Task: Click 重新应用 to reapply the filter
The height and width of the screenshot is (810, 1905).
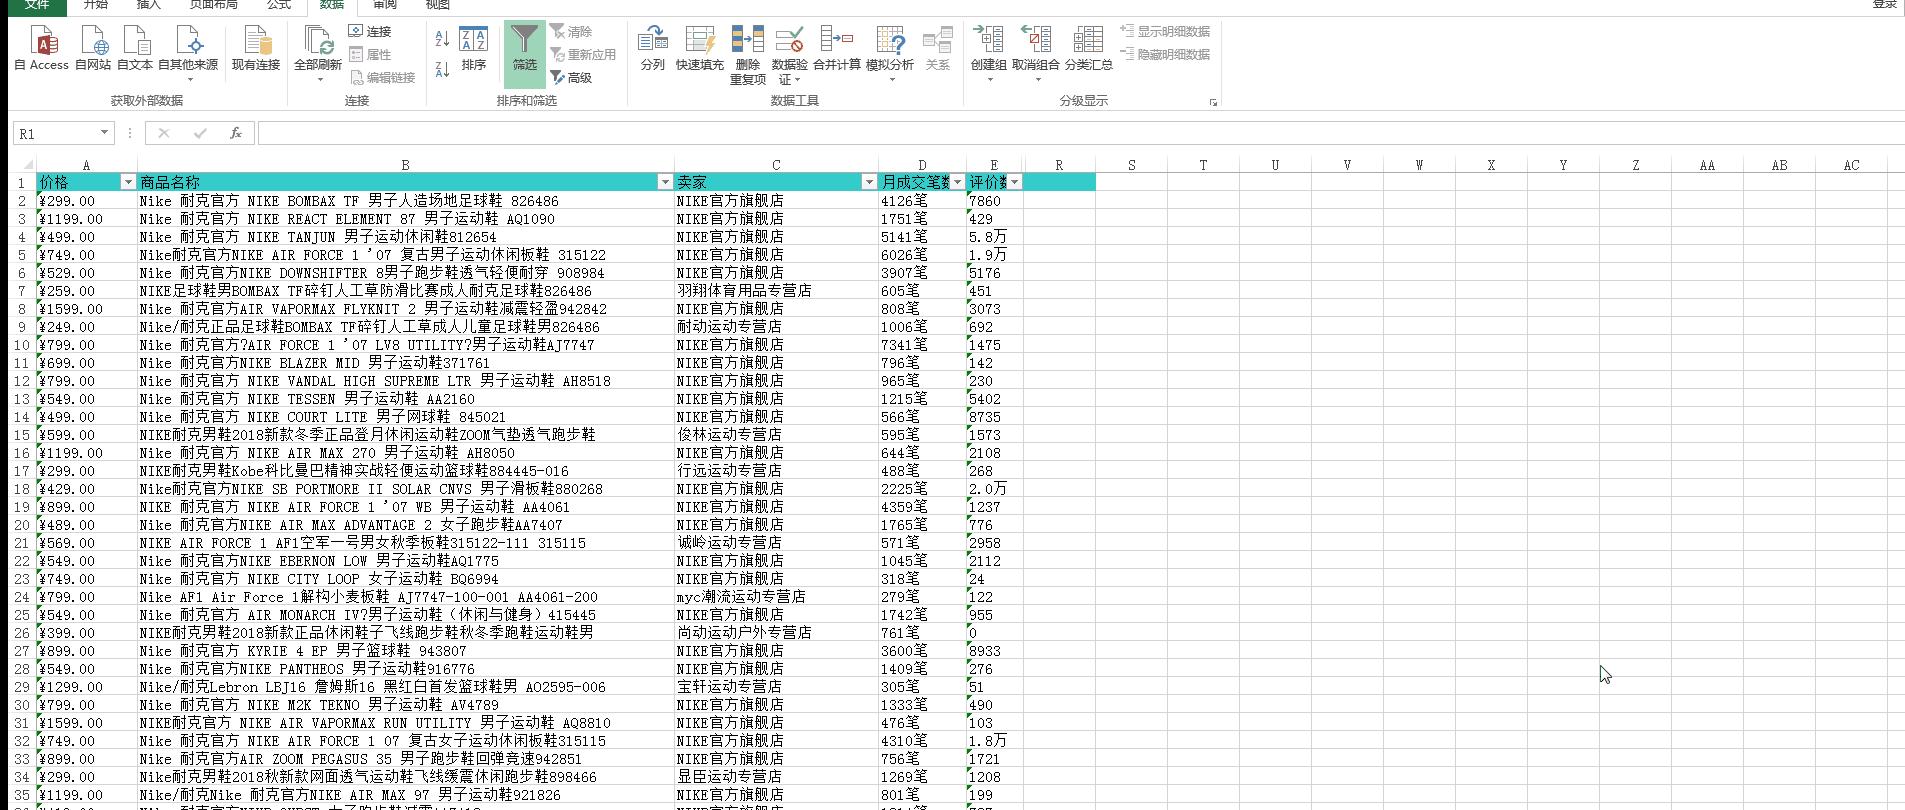Action: pyautogui.click(x=583, y=55)
